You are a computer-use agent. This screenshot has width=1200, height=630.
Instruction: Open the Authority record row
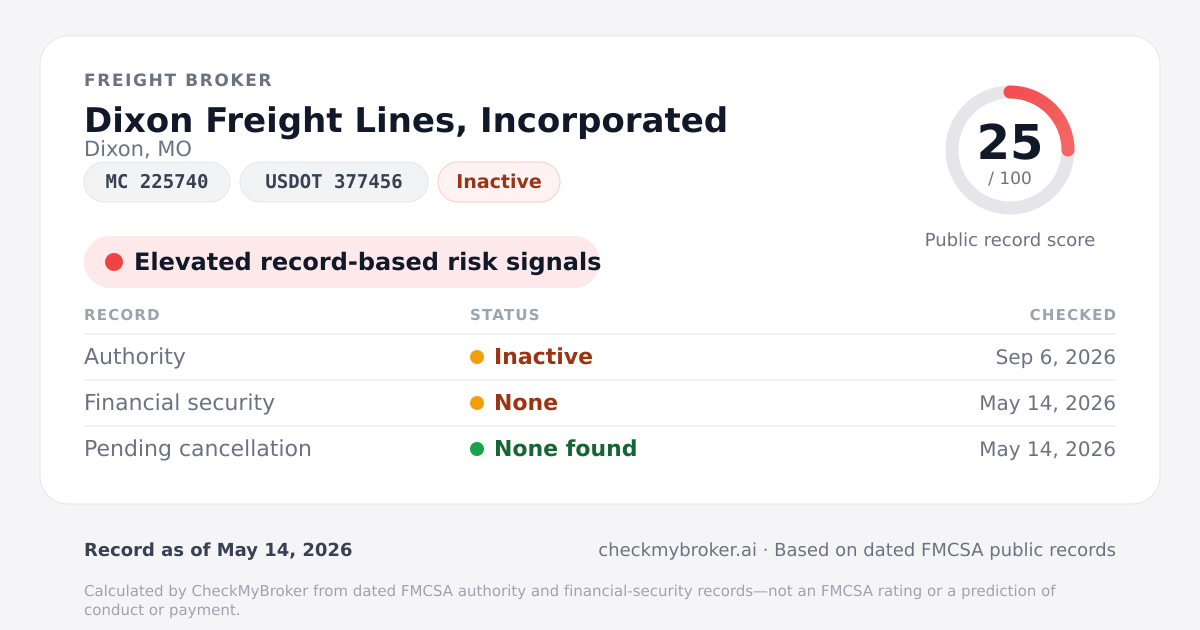tap(600, 357)
